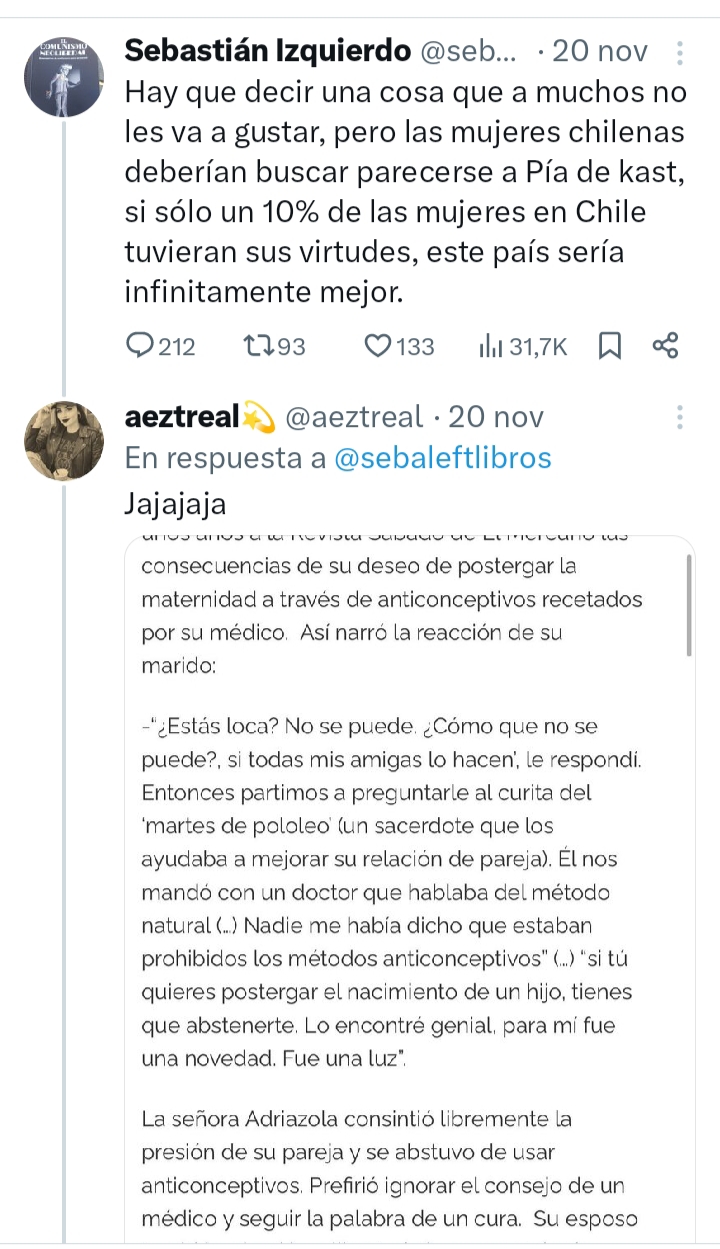Screen dimensions: 720x1249
Task: Click the scrollbar inside the attached screenshot
Action: click(x=689, y=606)
